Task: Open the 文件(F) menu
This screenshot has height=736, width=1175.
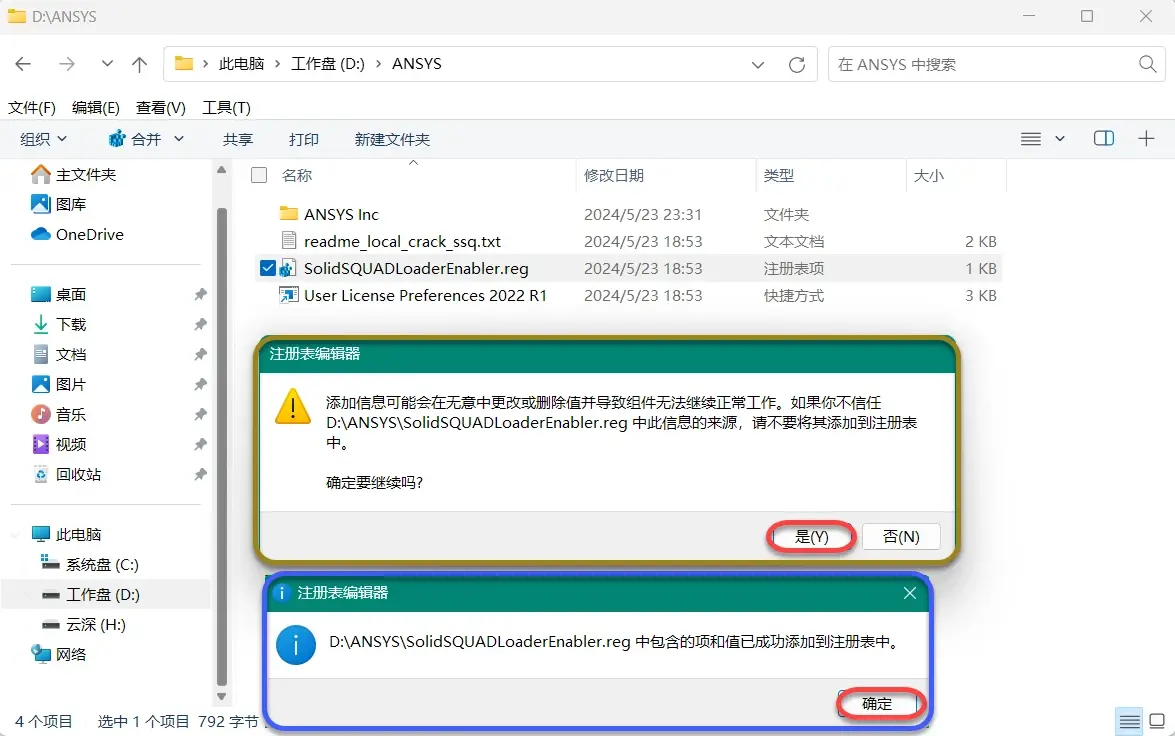Action: pos(32,108)
